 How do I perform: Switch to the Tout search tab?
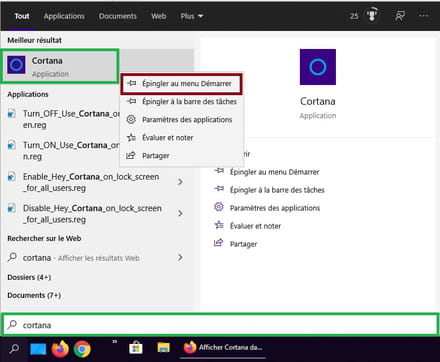click(22, 16)
